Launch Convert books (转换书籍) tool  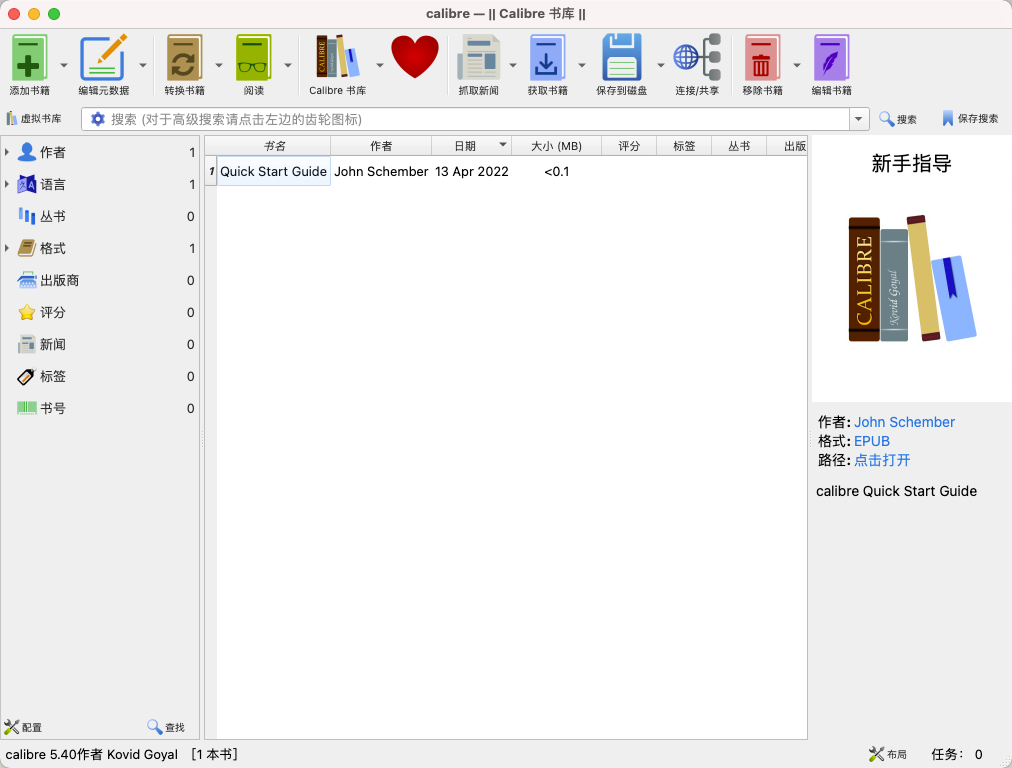pos(184,58)
